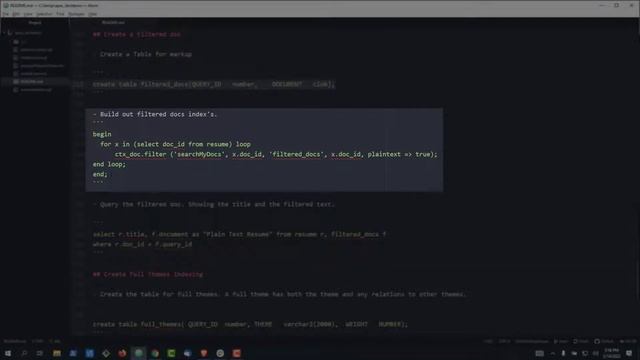This screenshot has height=360, width=640.
Task: Open the Edit menu
Action: pos(16,14)
